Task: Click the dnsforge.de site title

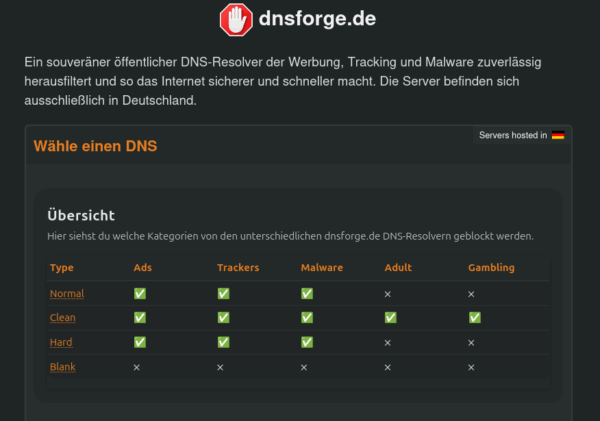Action: click(319, 18)
